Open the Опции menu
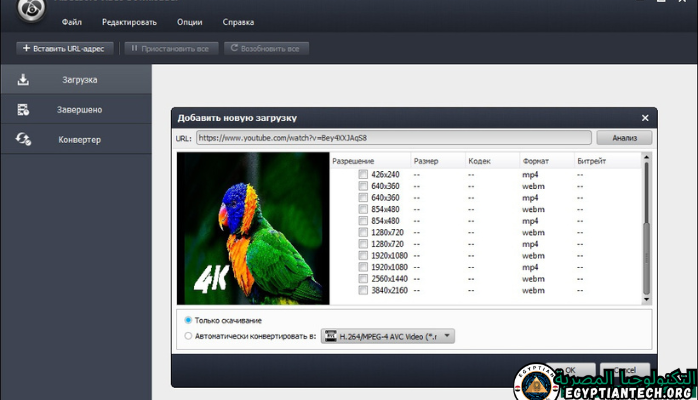 [190, 22]
